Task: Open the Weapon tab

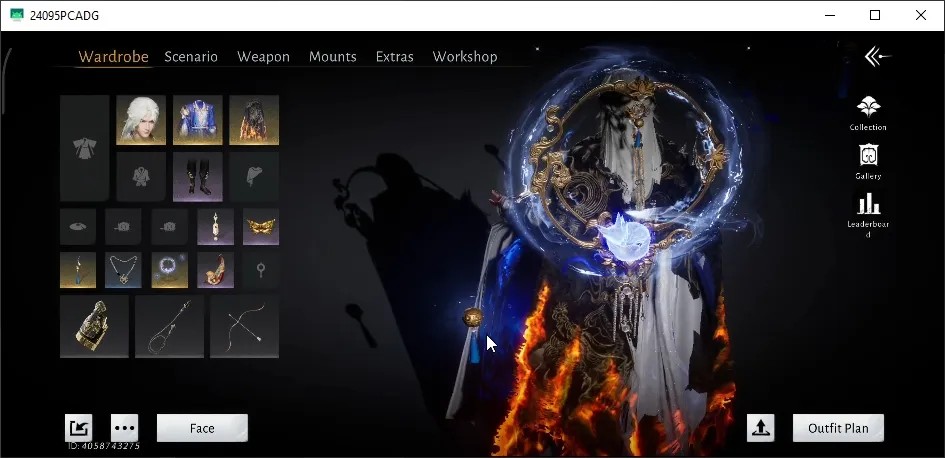Action: click(x=263, y=57)
